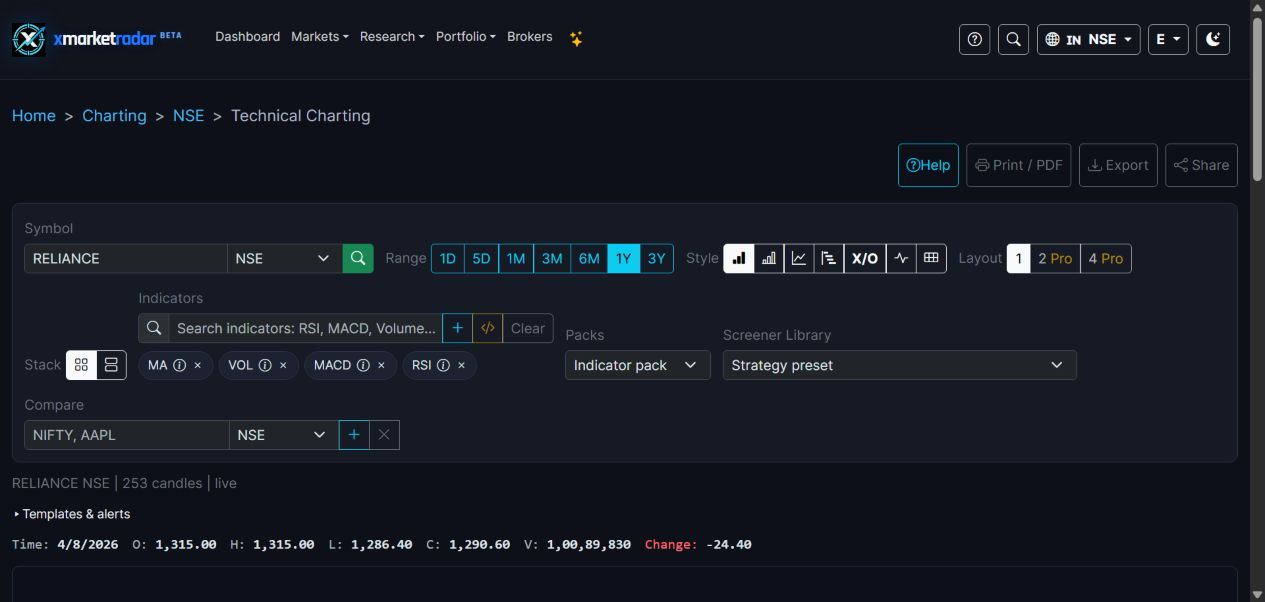This screenshot has height=602, width=1265.
Task: Open Research dropdown menu
Action: pyautogui.click(x=392, y=36)
